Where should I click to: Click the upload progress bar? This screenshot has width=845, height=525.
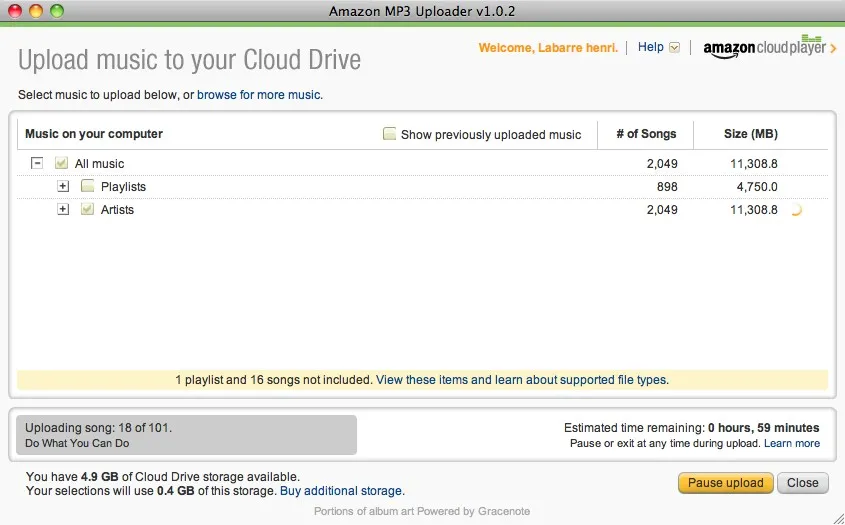click(186, 435)
